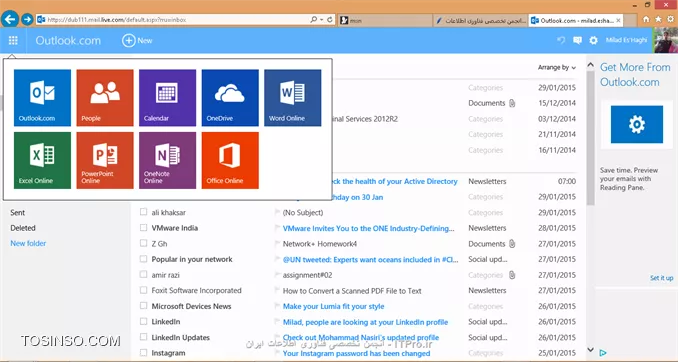Screen dimensions: 678x362
Task: Open the Calendar tile
Action: click(x=167, y=98)
